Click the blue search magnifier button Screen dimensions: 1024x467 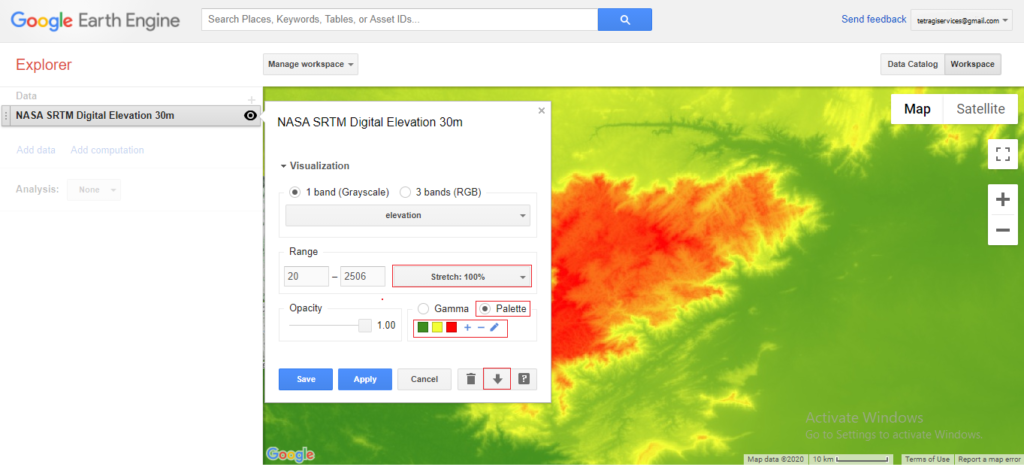pos(624,20)
